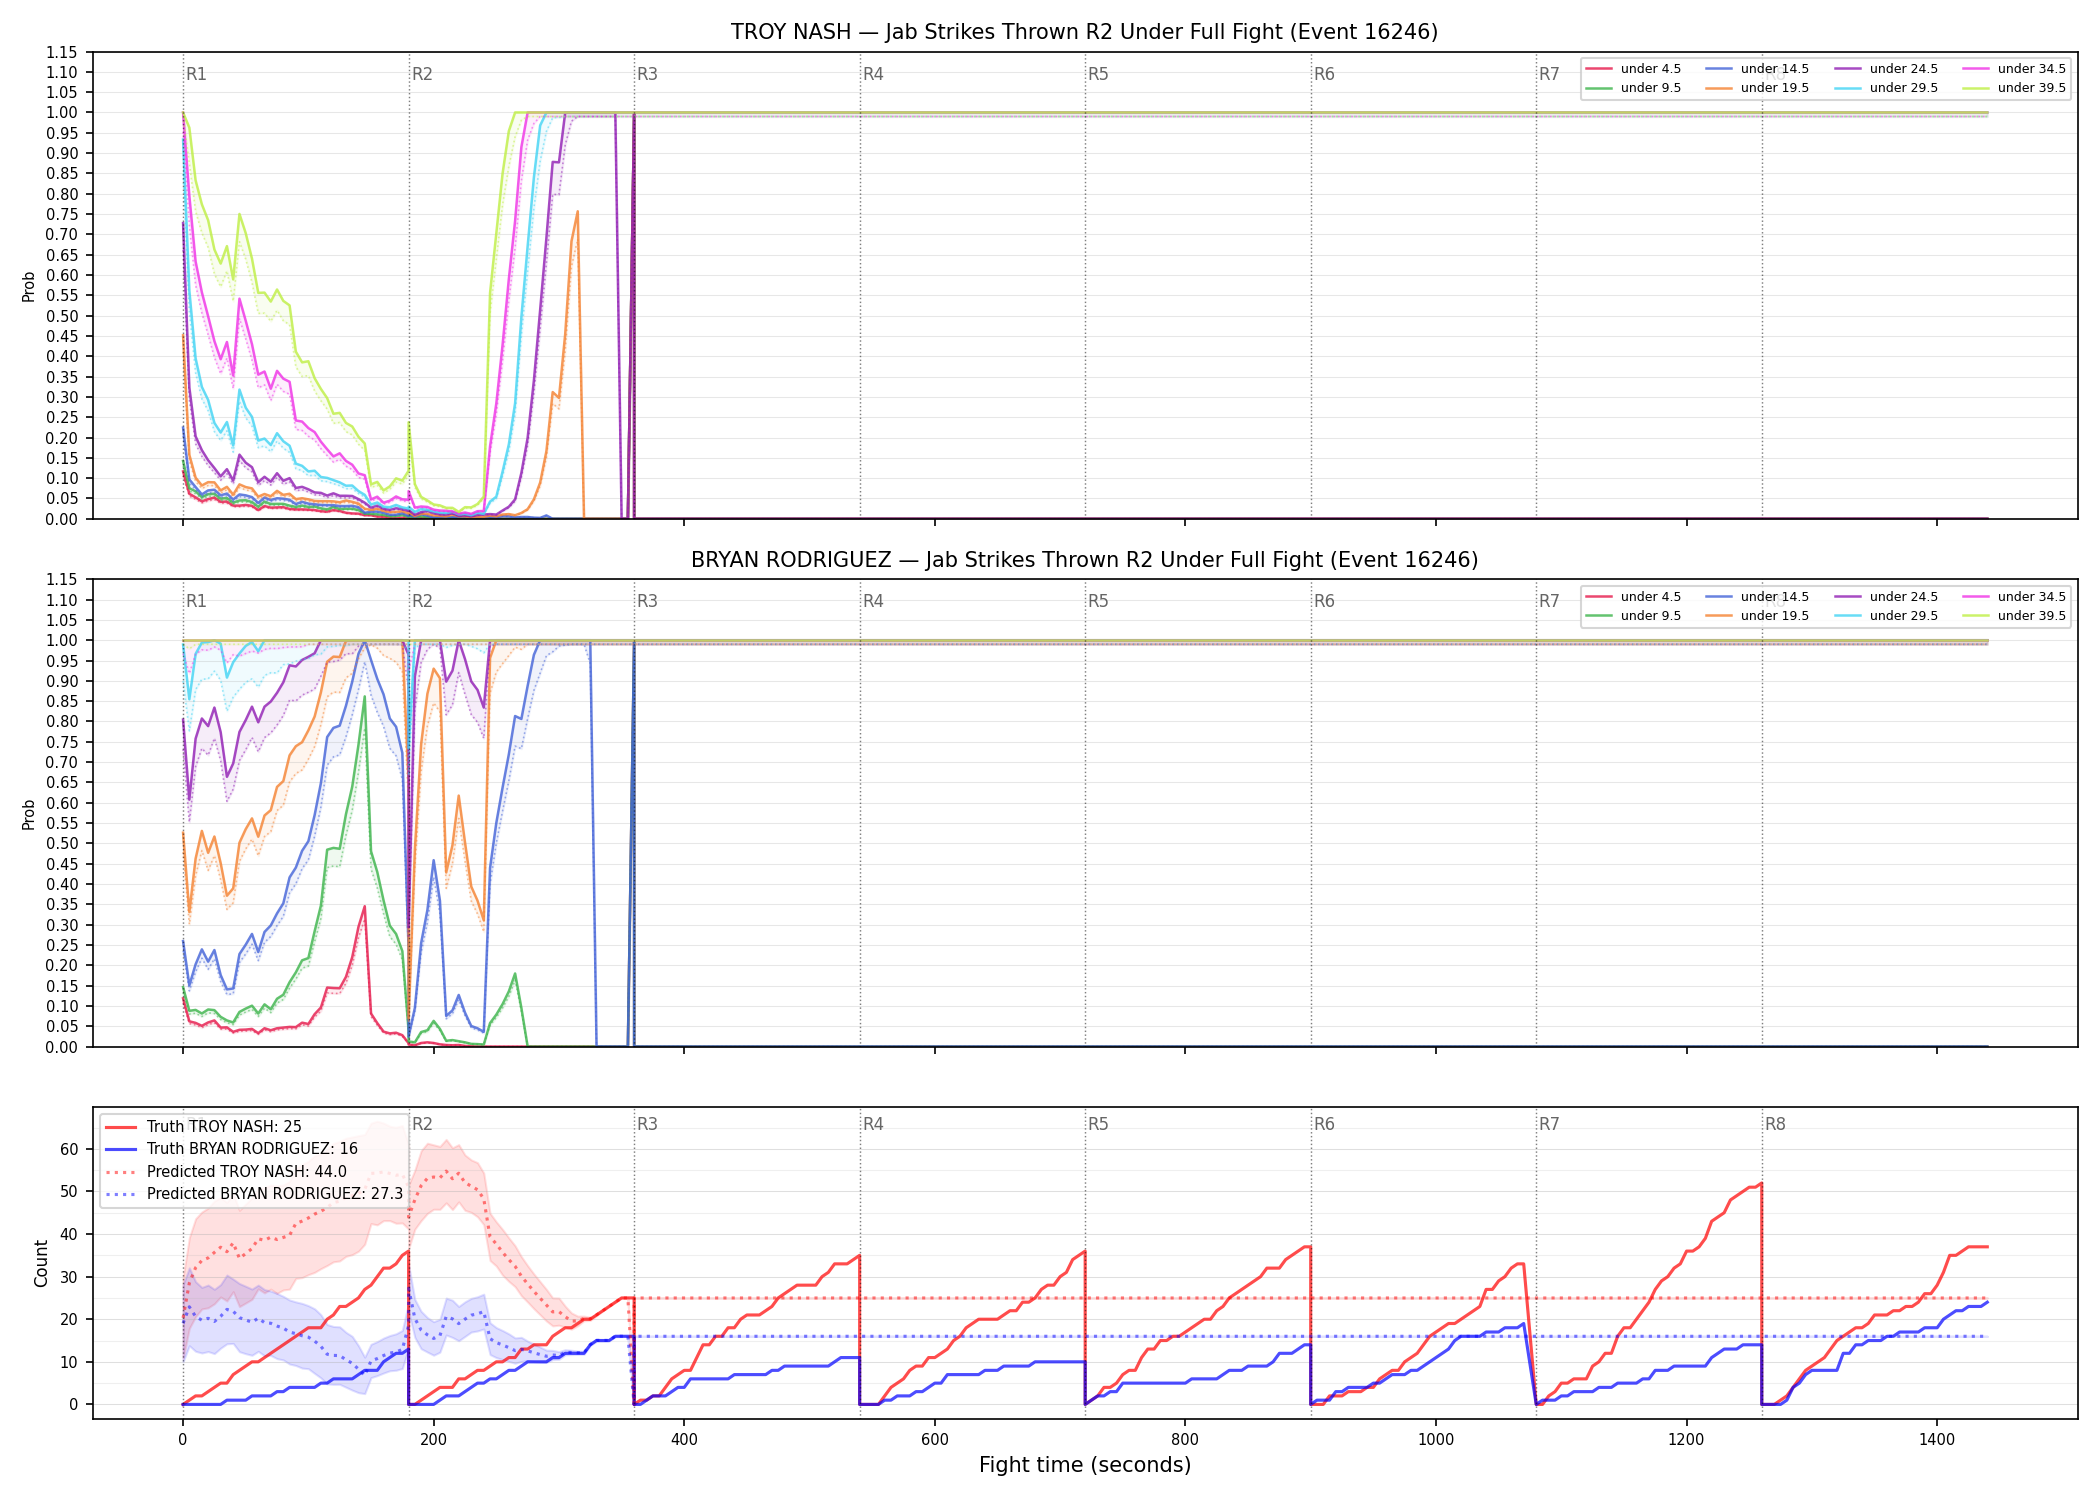Viewport: 2100px width, 1500px height.
Task: Click the TROY NASH Jab Strikes chart title
Action: [x=1084, y=32]
